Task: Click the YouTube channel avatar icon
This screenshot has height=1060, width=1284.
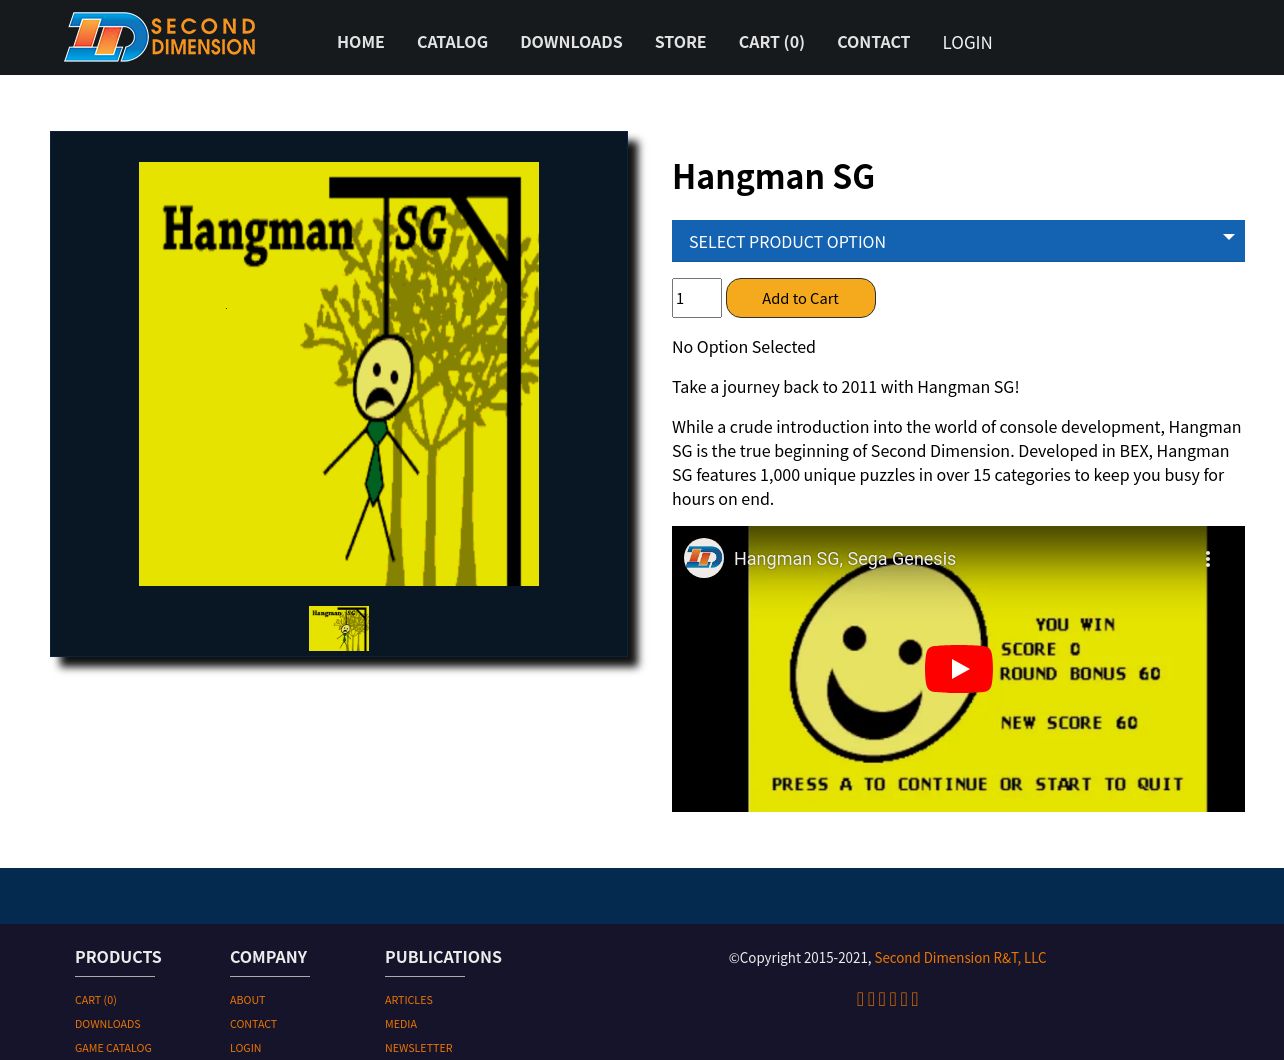Action: tap(704, 558)
